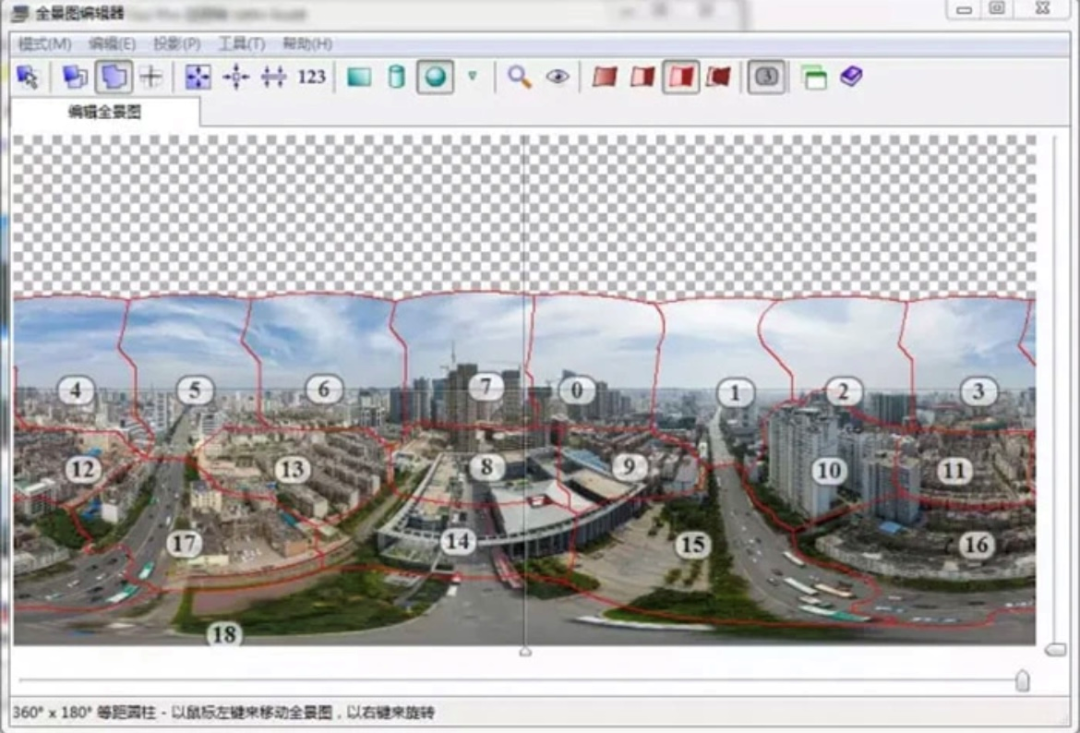
Task: Choose the Set center point crosshair tool
Action: [151, 76]
